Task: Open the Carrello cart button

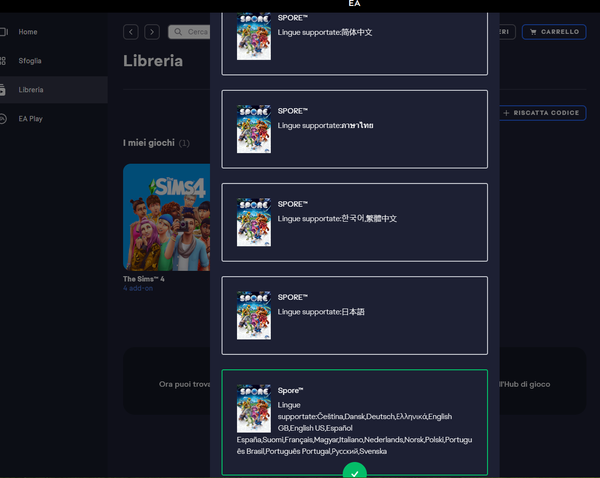Action: coord(554,32)
